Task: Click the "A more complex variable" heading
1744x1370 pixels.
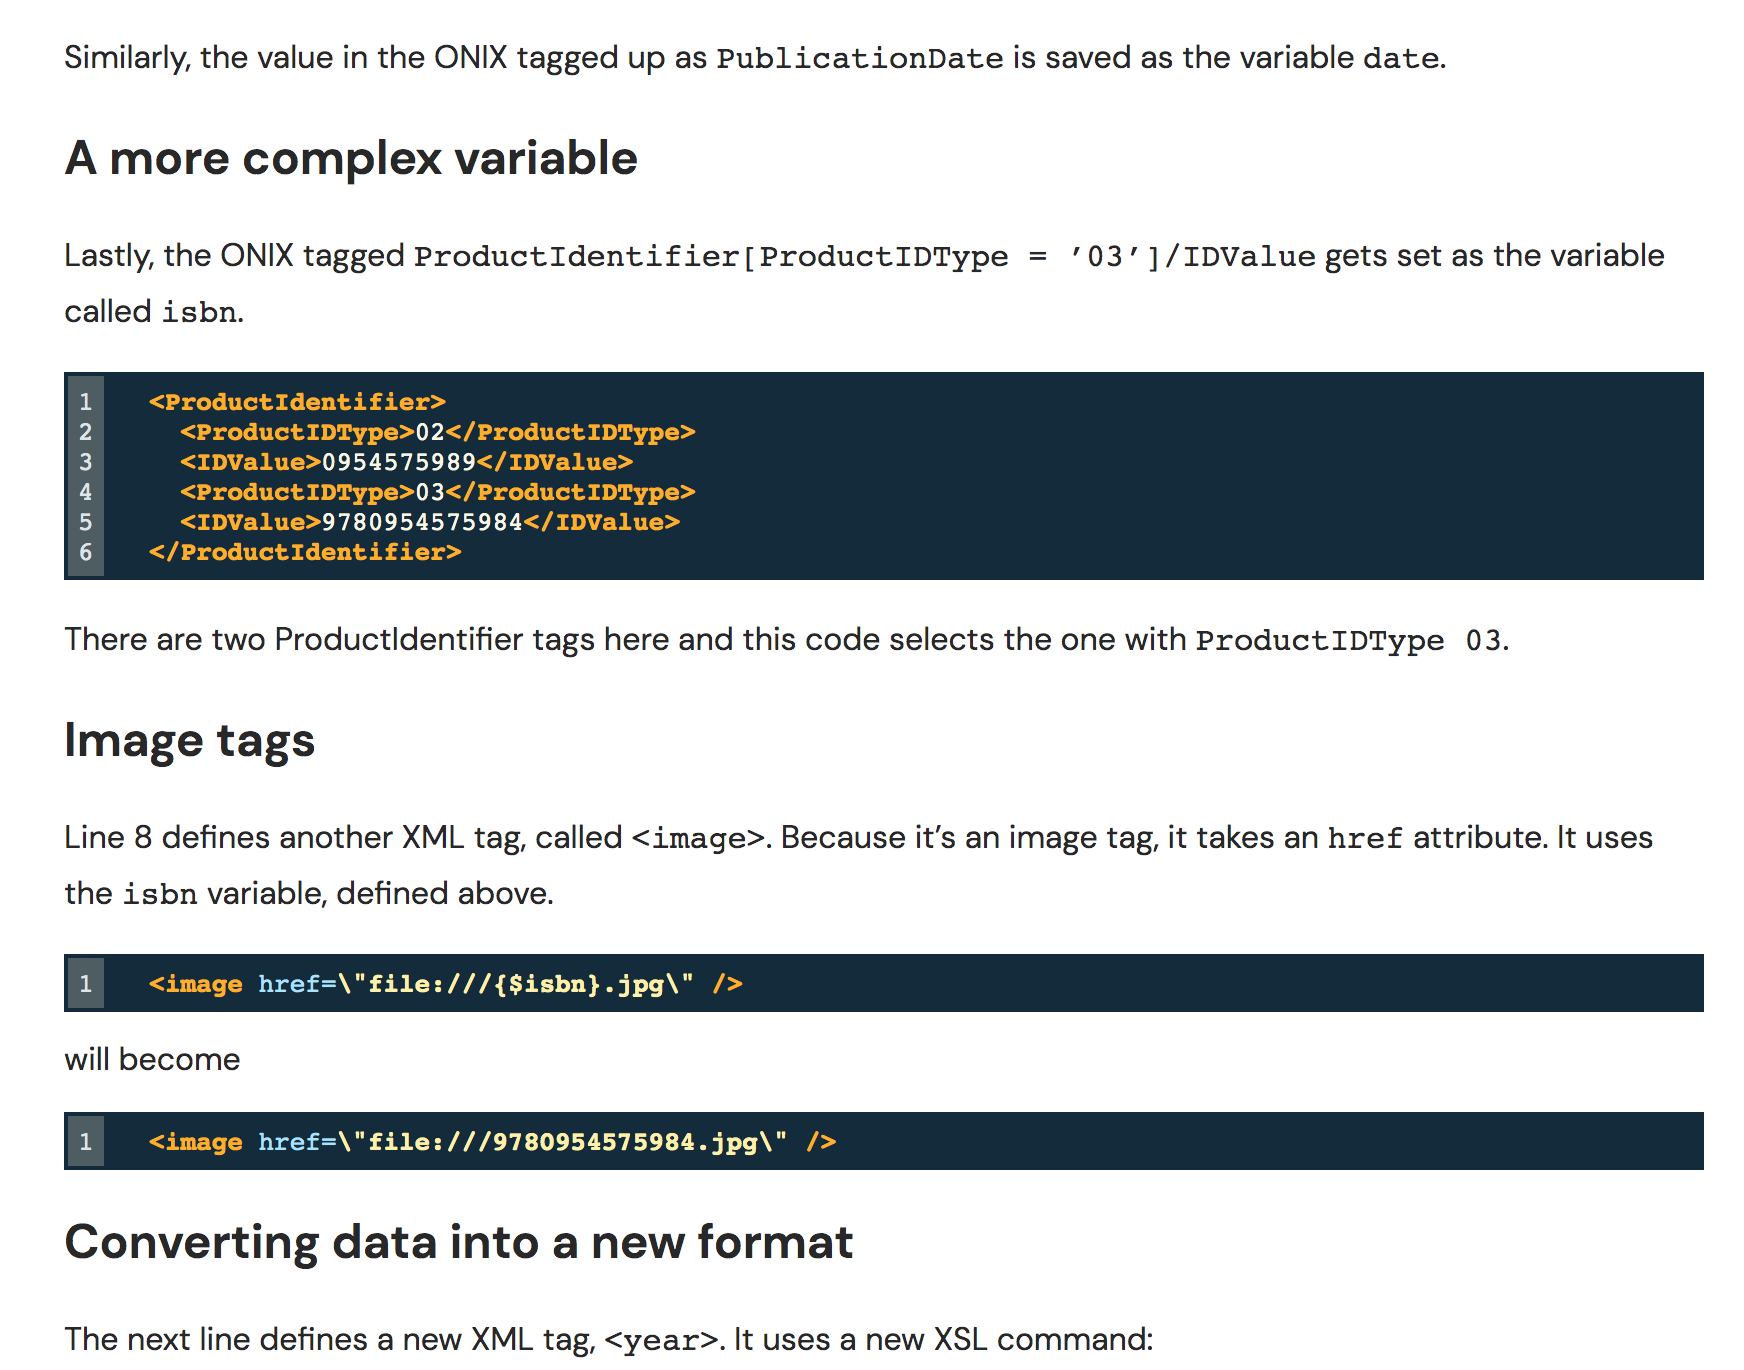Action: 351,158
